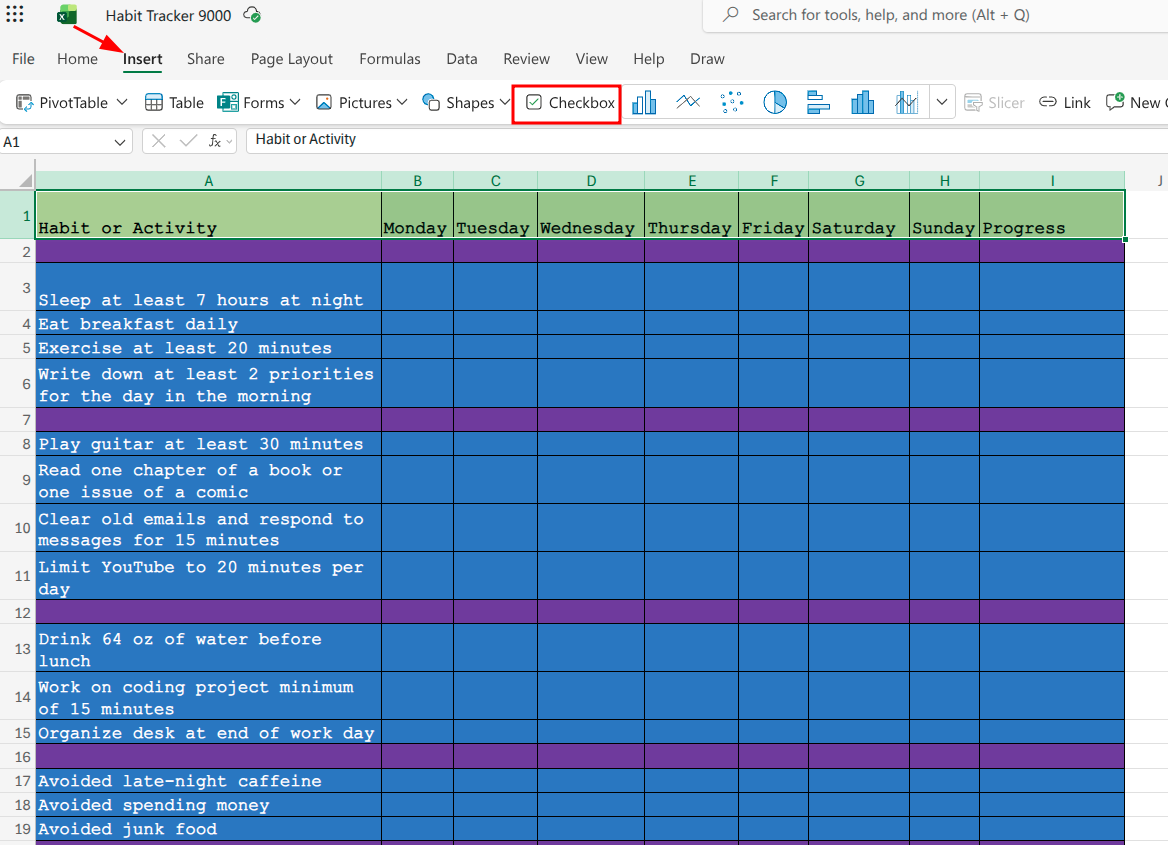Screen dimensions: 1168x845
Task: Switch to the Home tab
Action: pos(77,59)
